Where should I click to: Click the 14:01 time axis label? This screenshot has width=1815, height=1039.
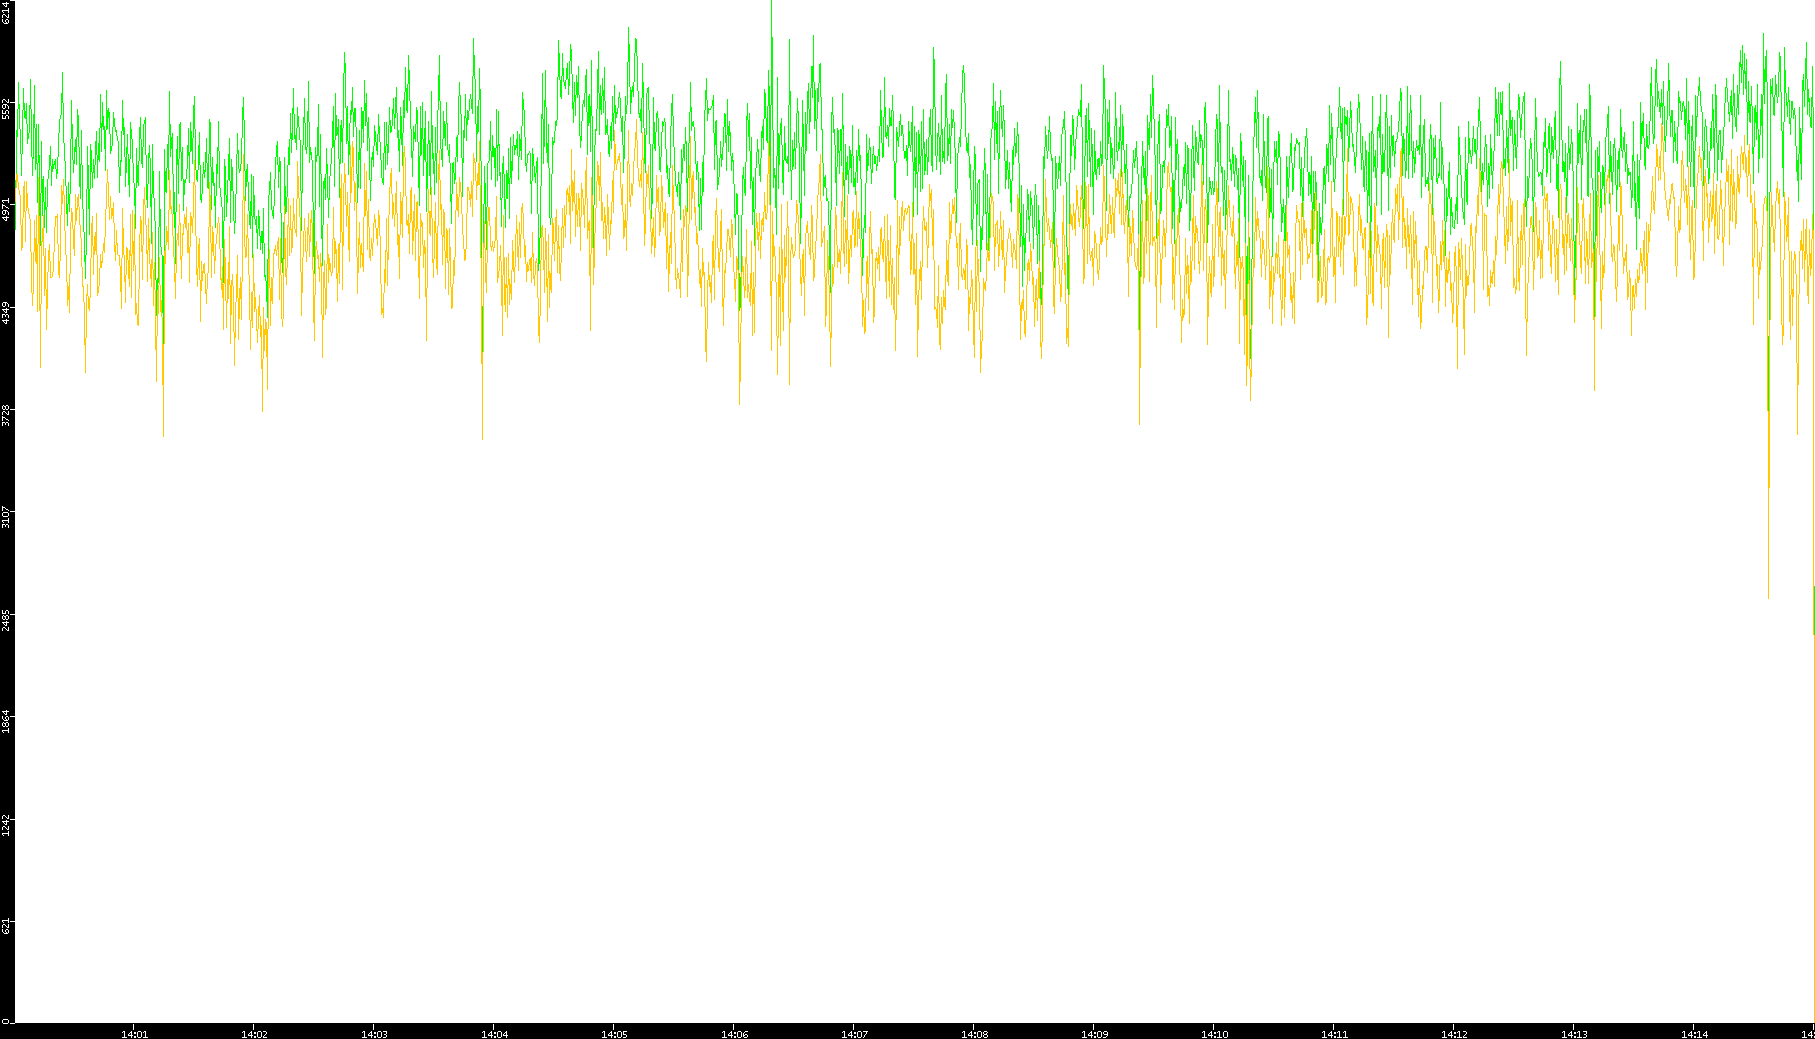134,1033
